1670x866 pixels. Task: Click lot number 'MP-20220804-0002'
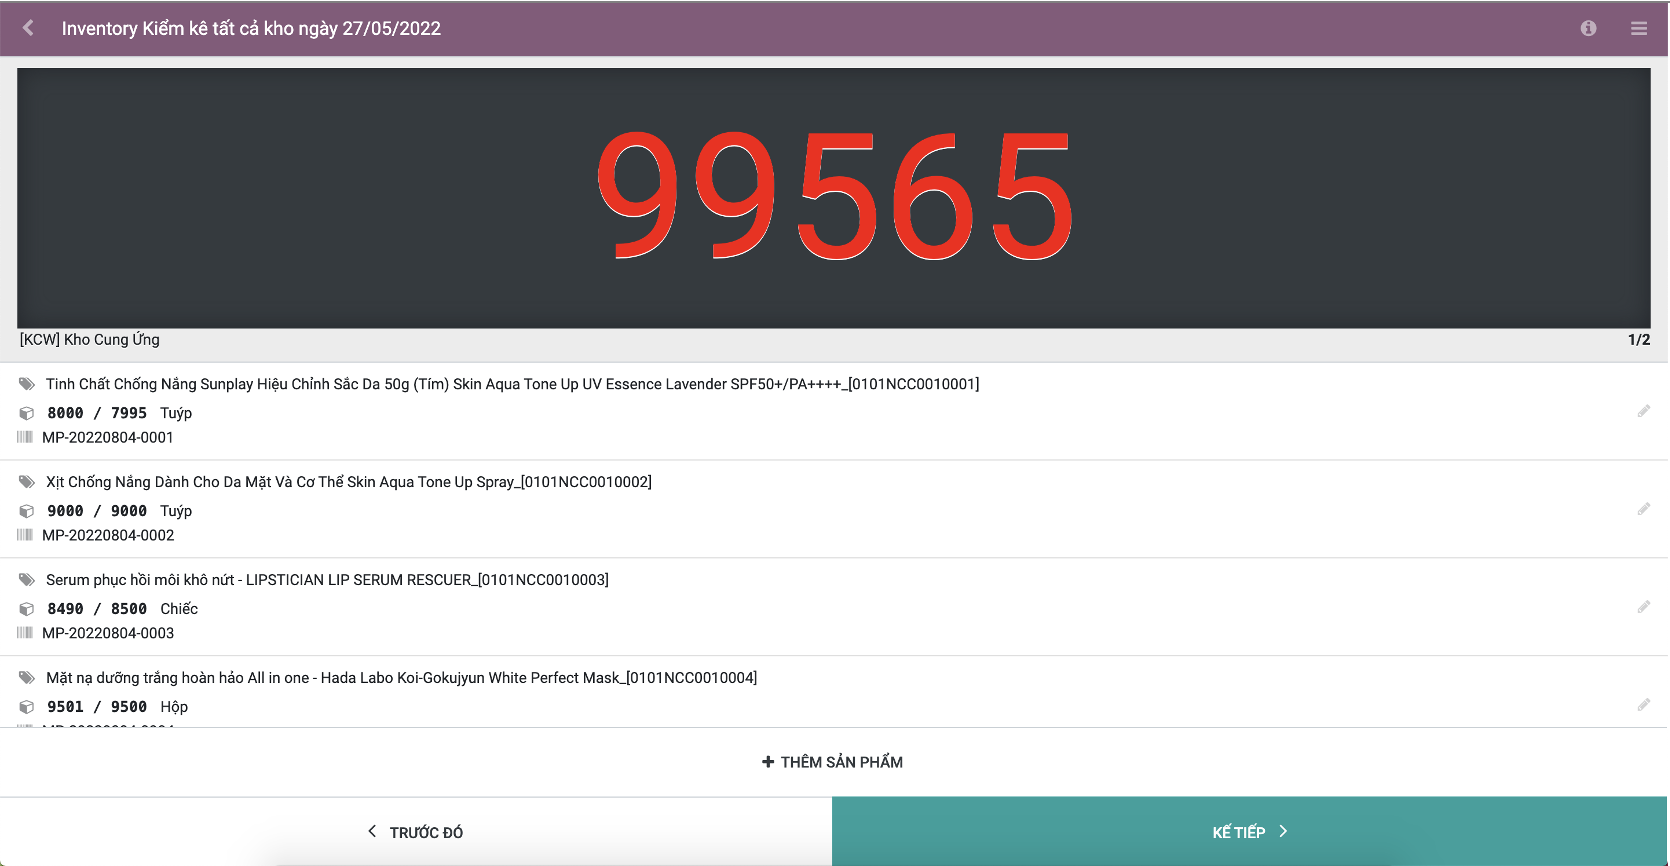tap(108, 535)
